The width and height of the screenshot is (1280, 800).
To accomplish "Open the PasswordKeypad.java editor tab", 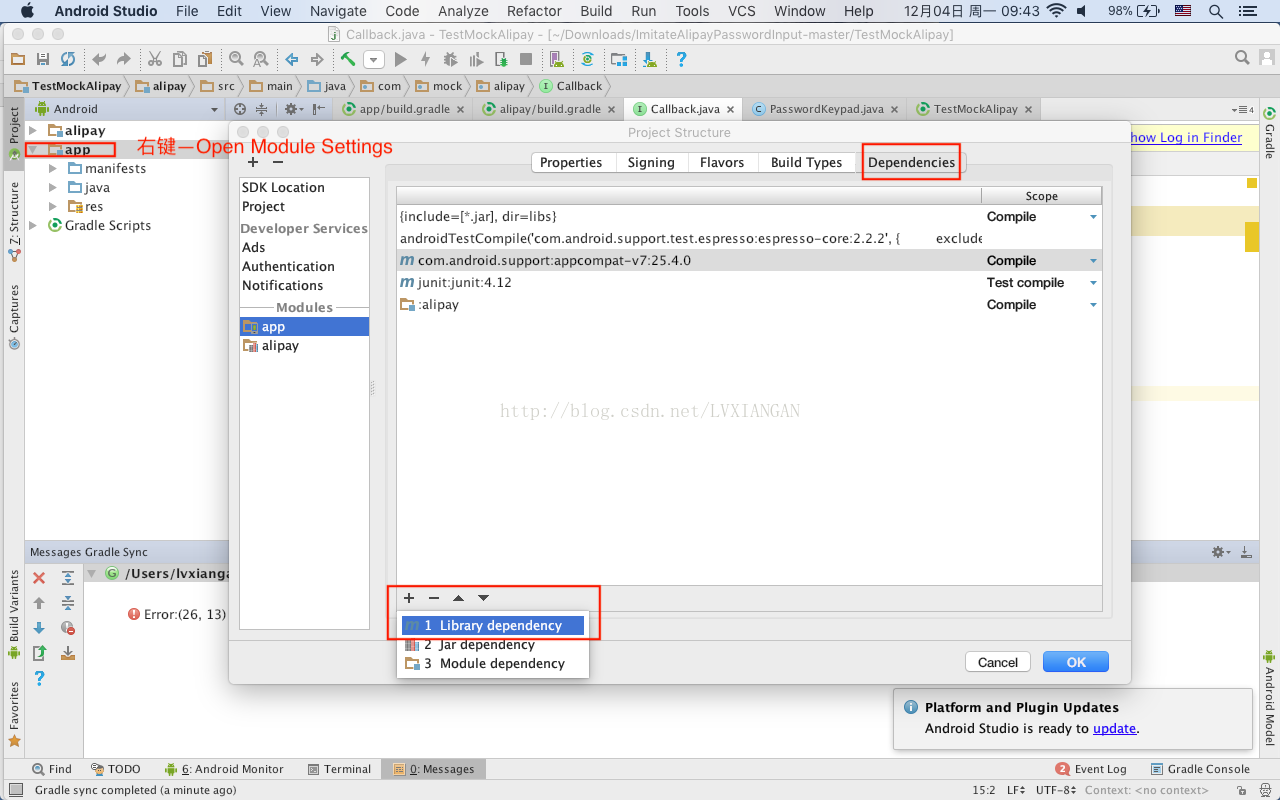I will coord(826,109).
